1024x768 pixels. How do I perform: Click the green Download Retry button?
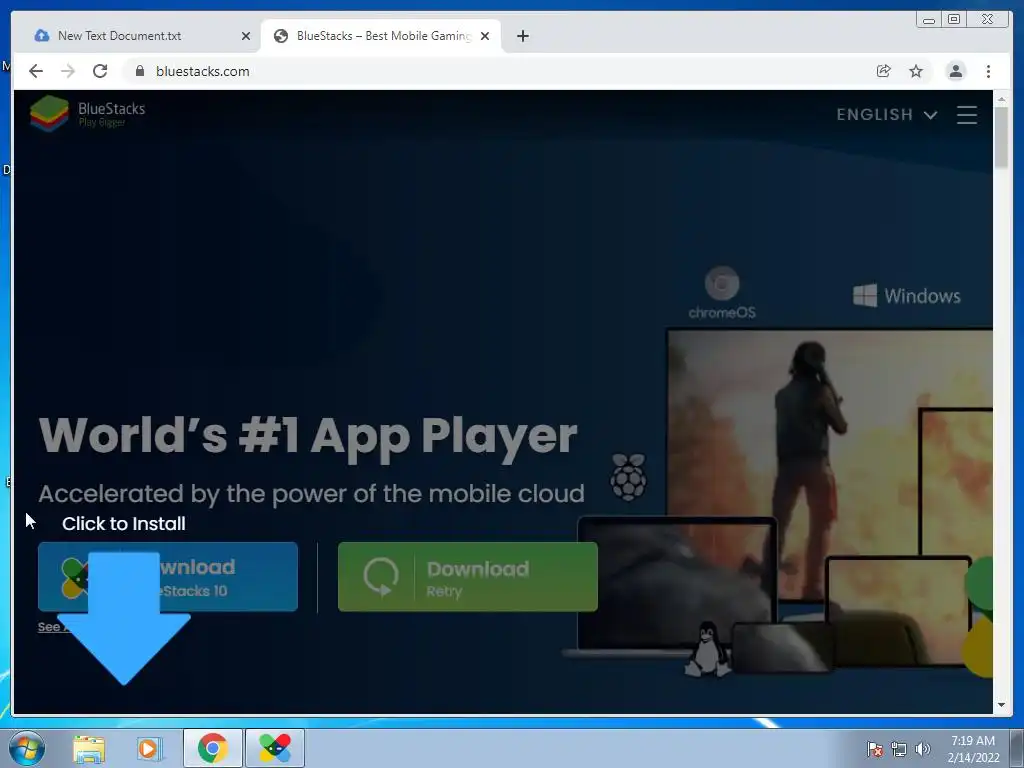click(468, 577)
